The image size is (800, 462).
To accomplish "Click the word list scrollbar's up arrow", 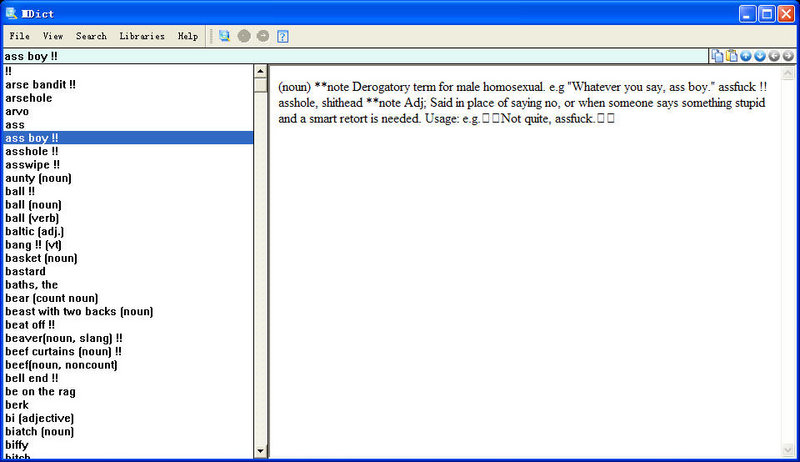I will (261, 72).
